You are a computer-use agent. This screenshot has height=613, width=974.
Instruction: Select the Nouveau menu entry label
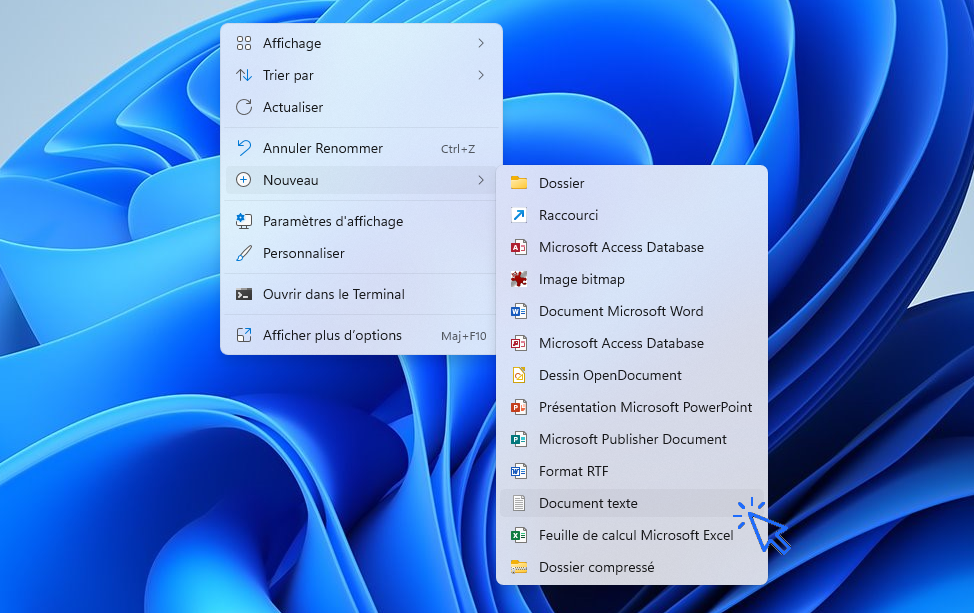291,180
